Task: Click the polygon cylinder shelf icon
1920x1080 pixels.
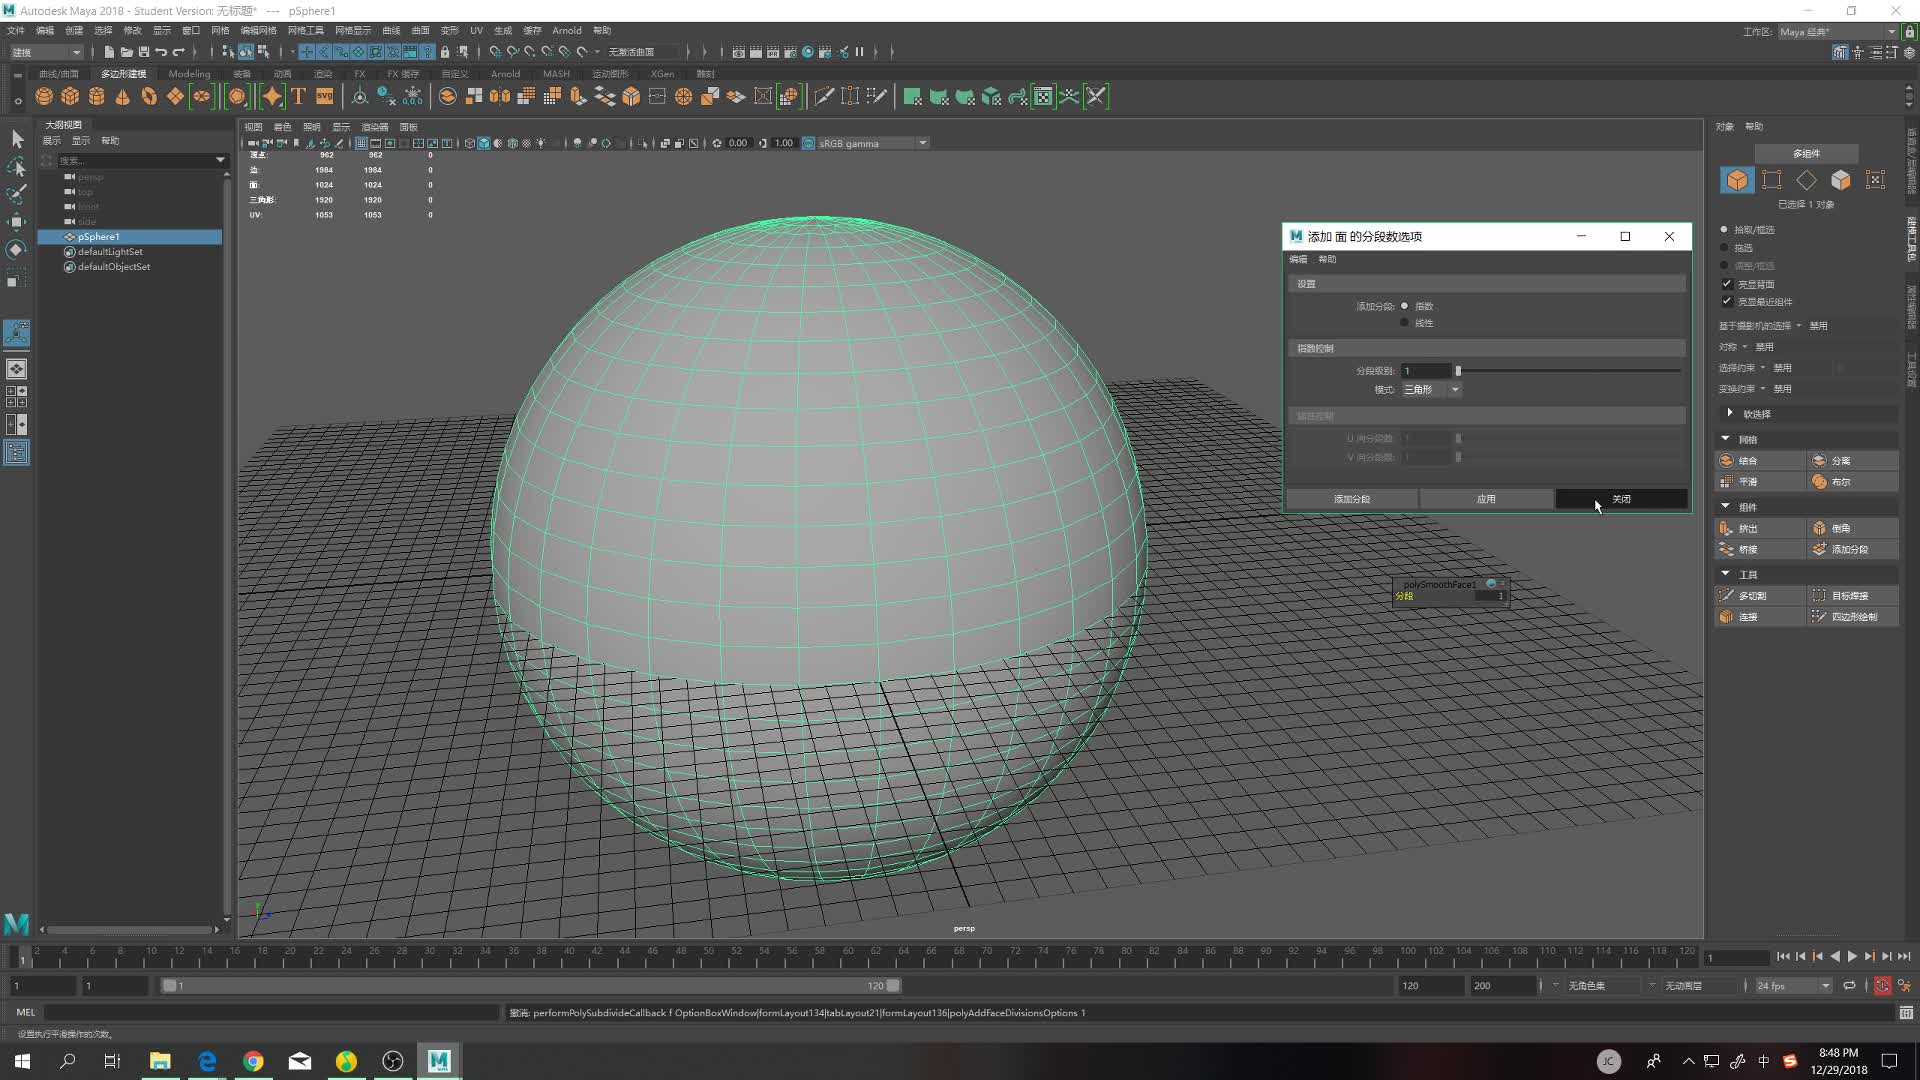Action: tap(97, 96)
